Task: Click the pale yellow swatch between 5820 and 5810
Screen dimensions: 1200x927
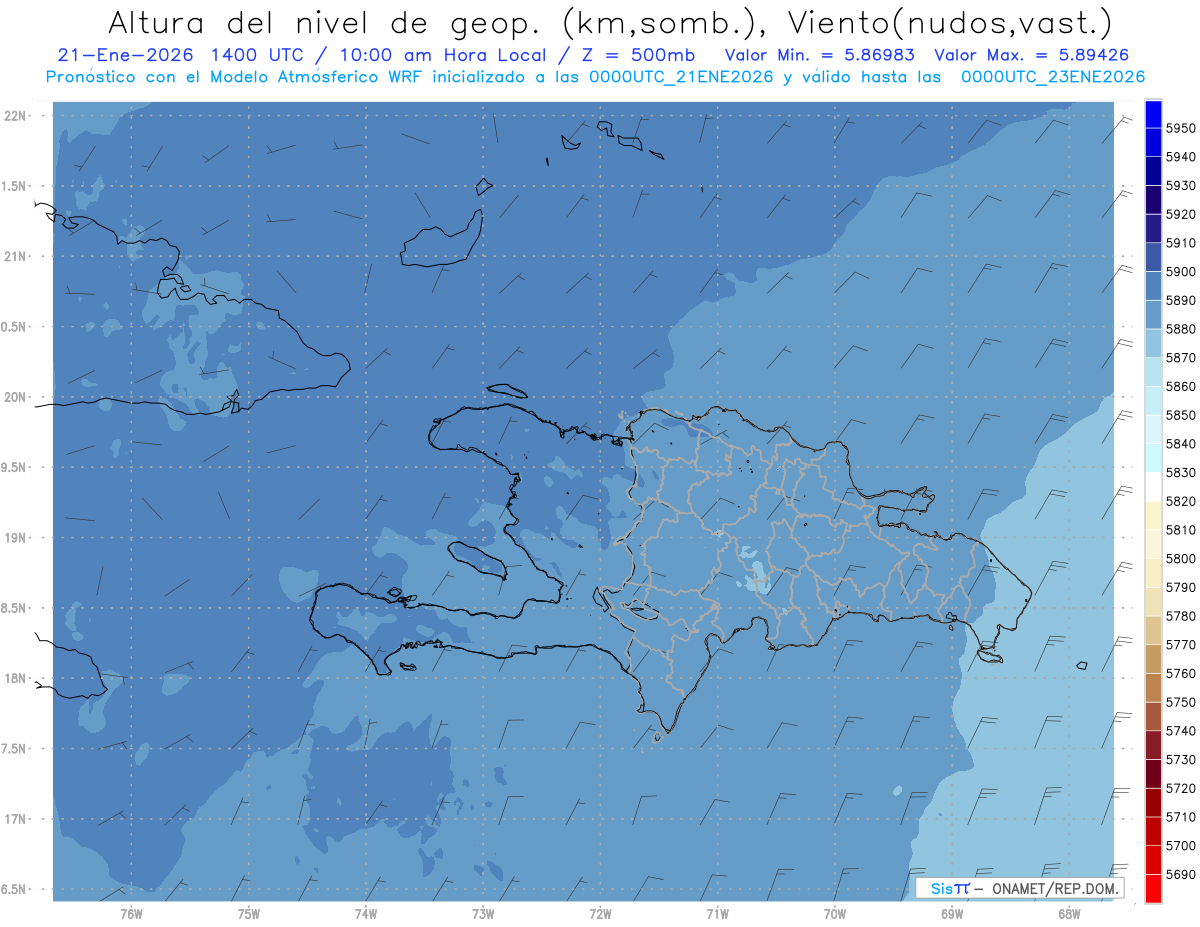Action: pyautogui.click(x=1153, y=515)
